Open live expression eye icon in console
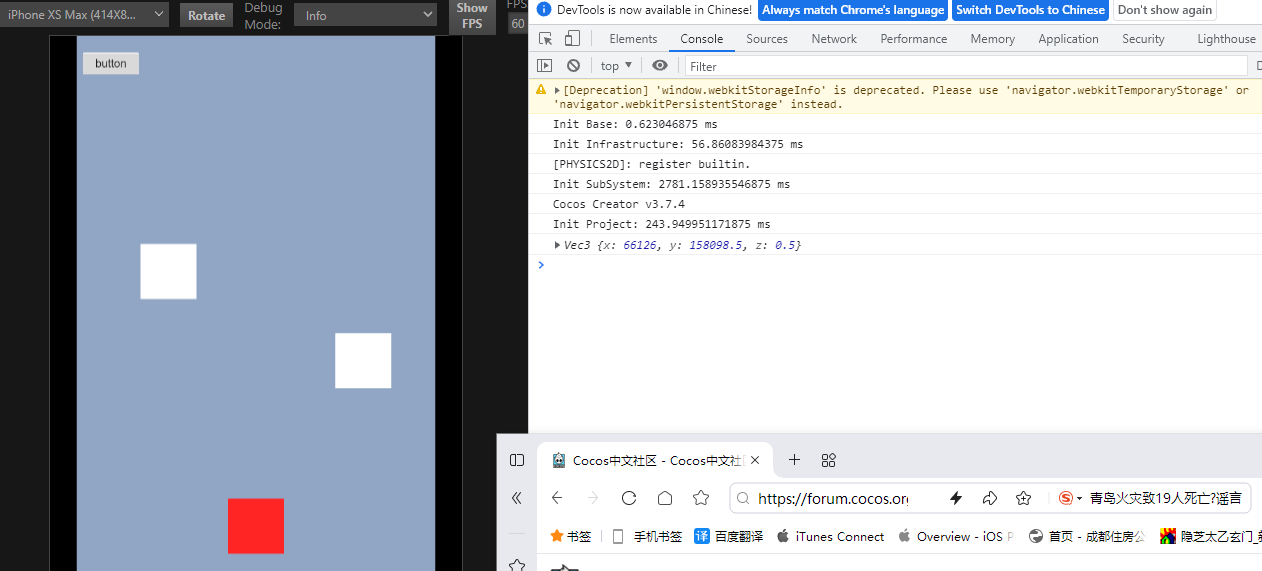 pos(660,65)
